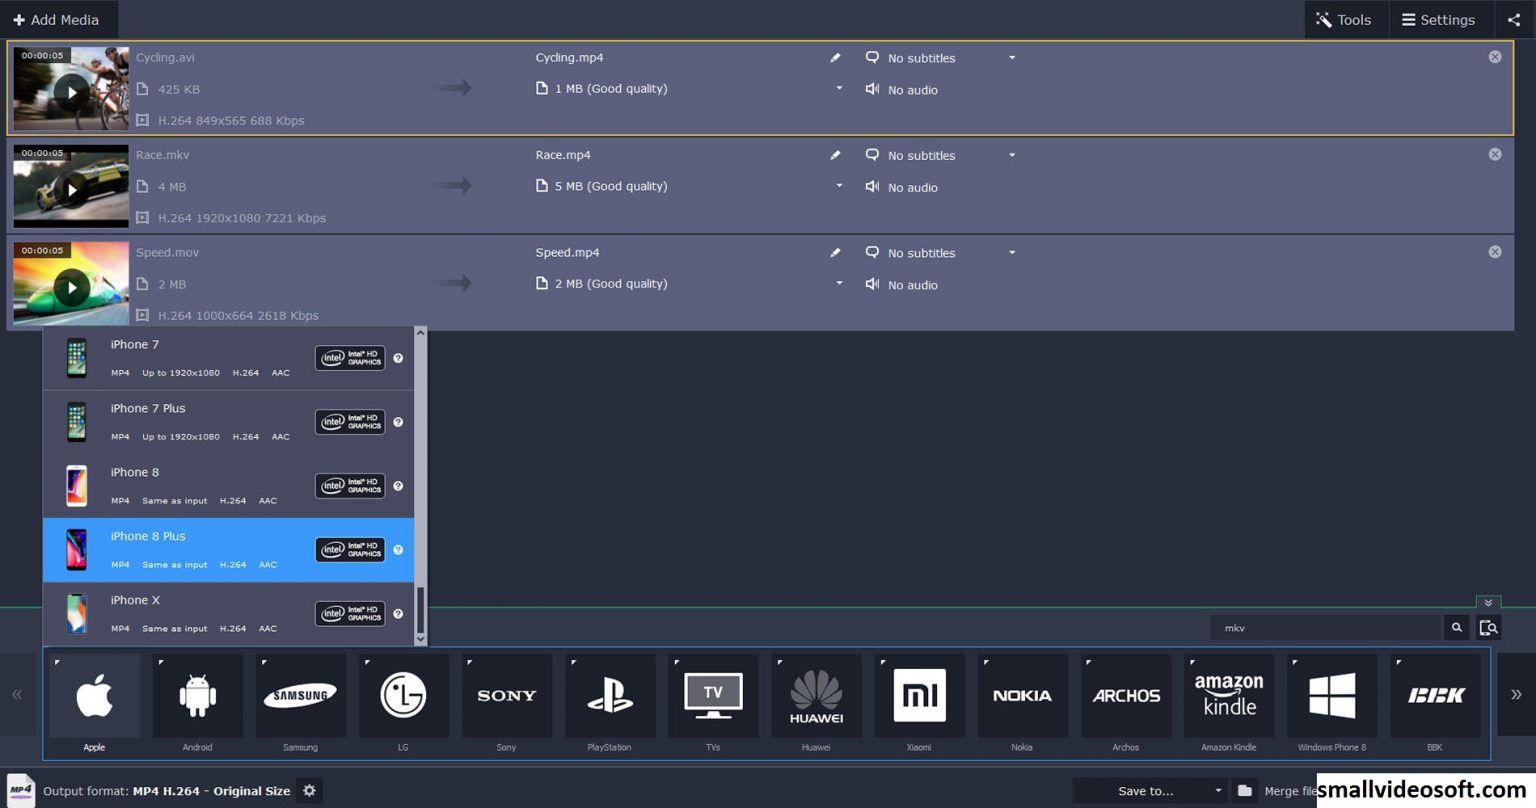
Task: Click the share icon at top right
Action: 1514,19
